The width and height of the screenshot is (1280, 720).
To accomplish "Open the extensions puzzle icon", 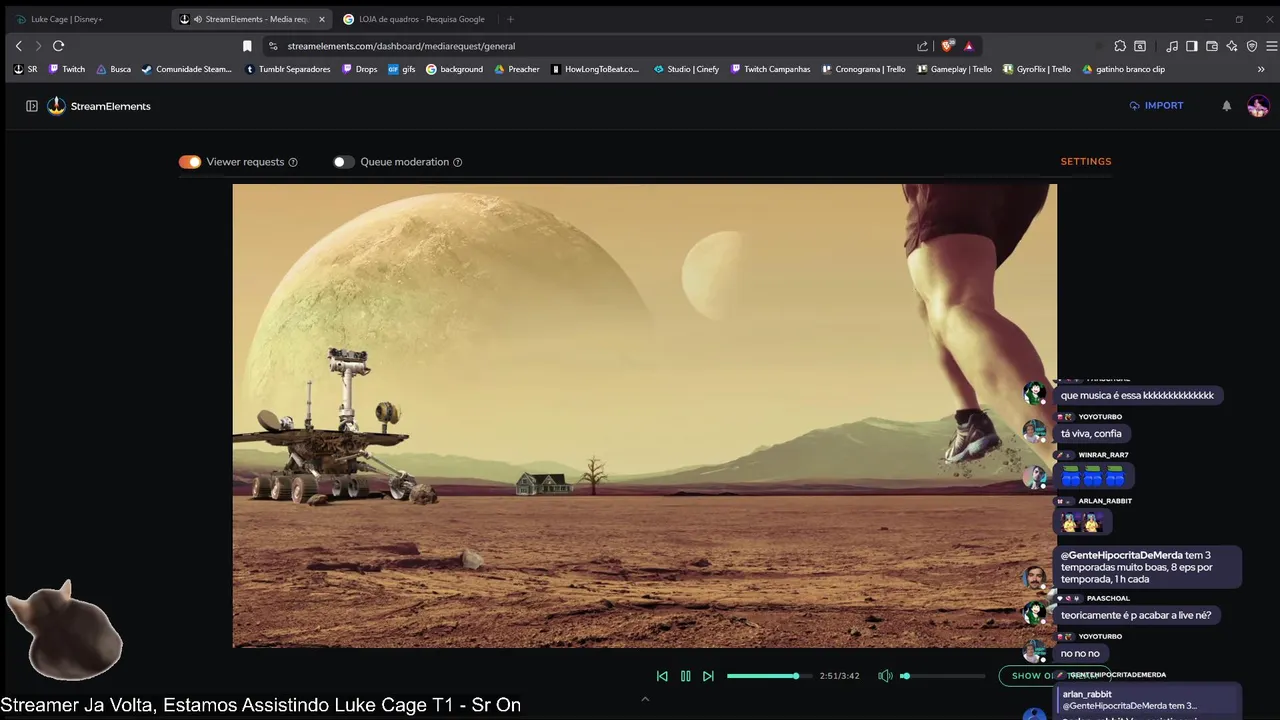I will [1120, 46].
